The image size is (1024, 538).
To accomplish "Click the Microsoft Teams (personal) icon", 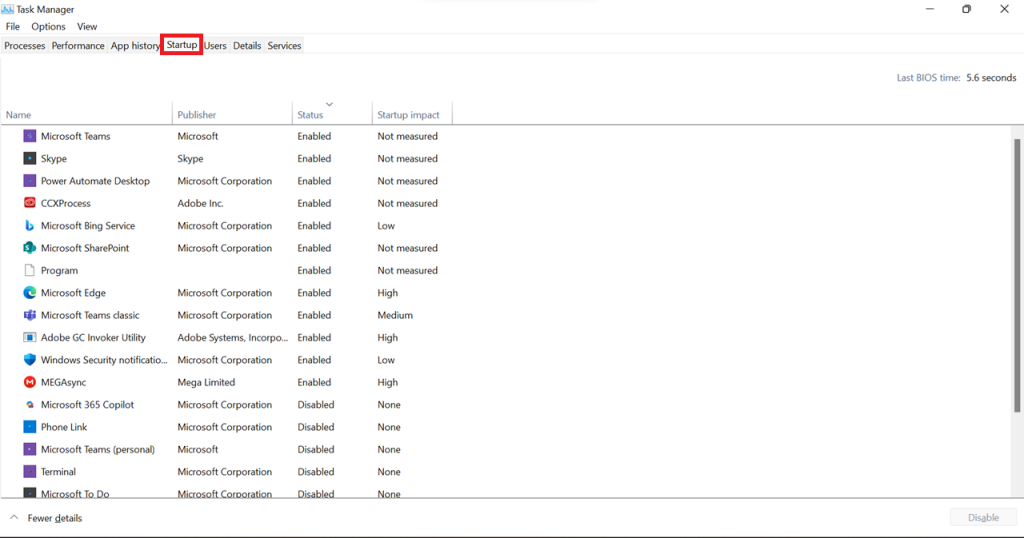I will pyautogui.click(x=29, y=449).
